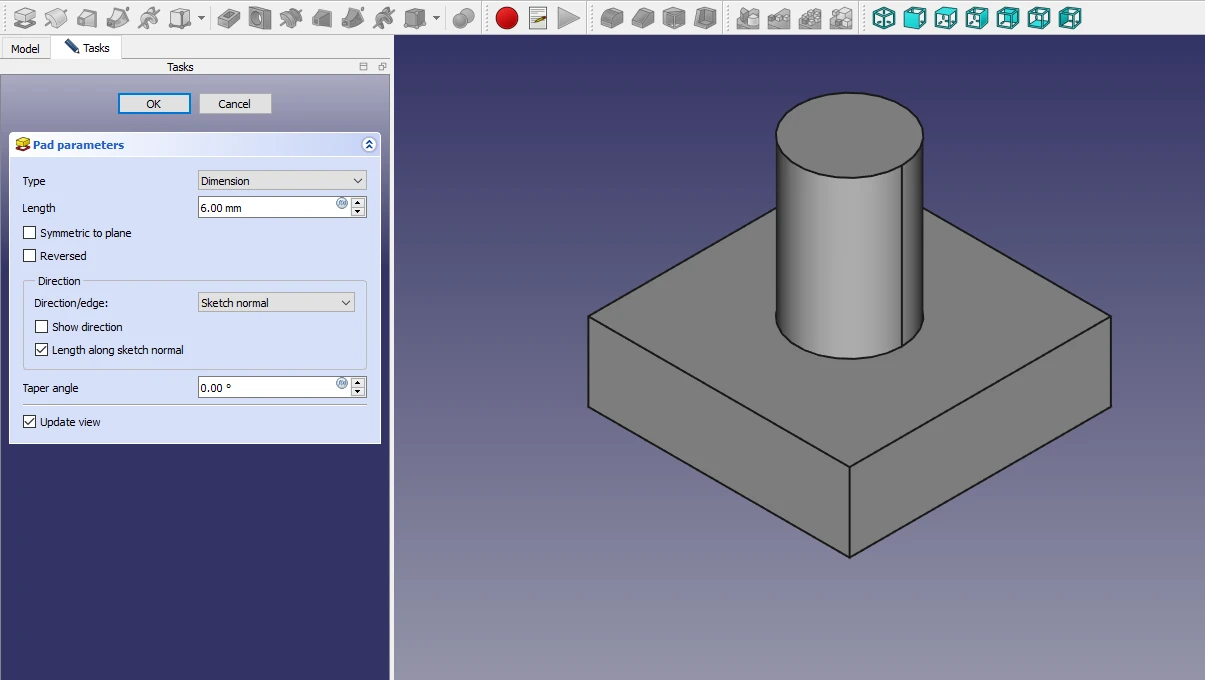
Task: Choose the Hole tool icon
Action: point(259,18)
